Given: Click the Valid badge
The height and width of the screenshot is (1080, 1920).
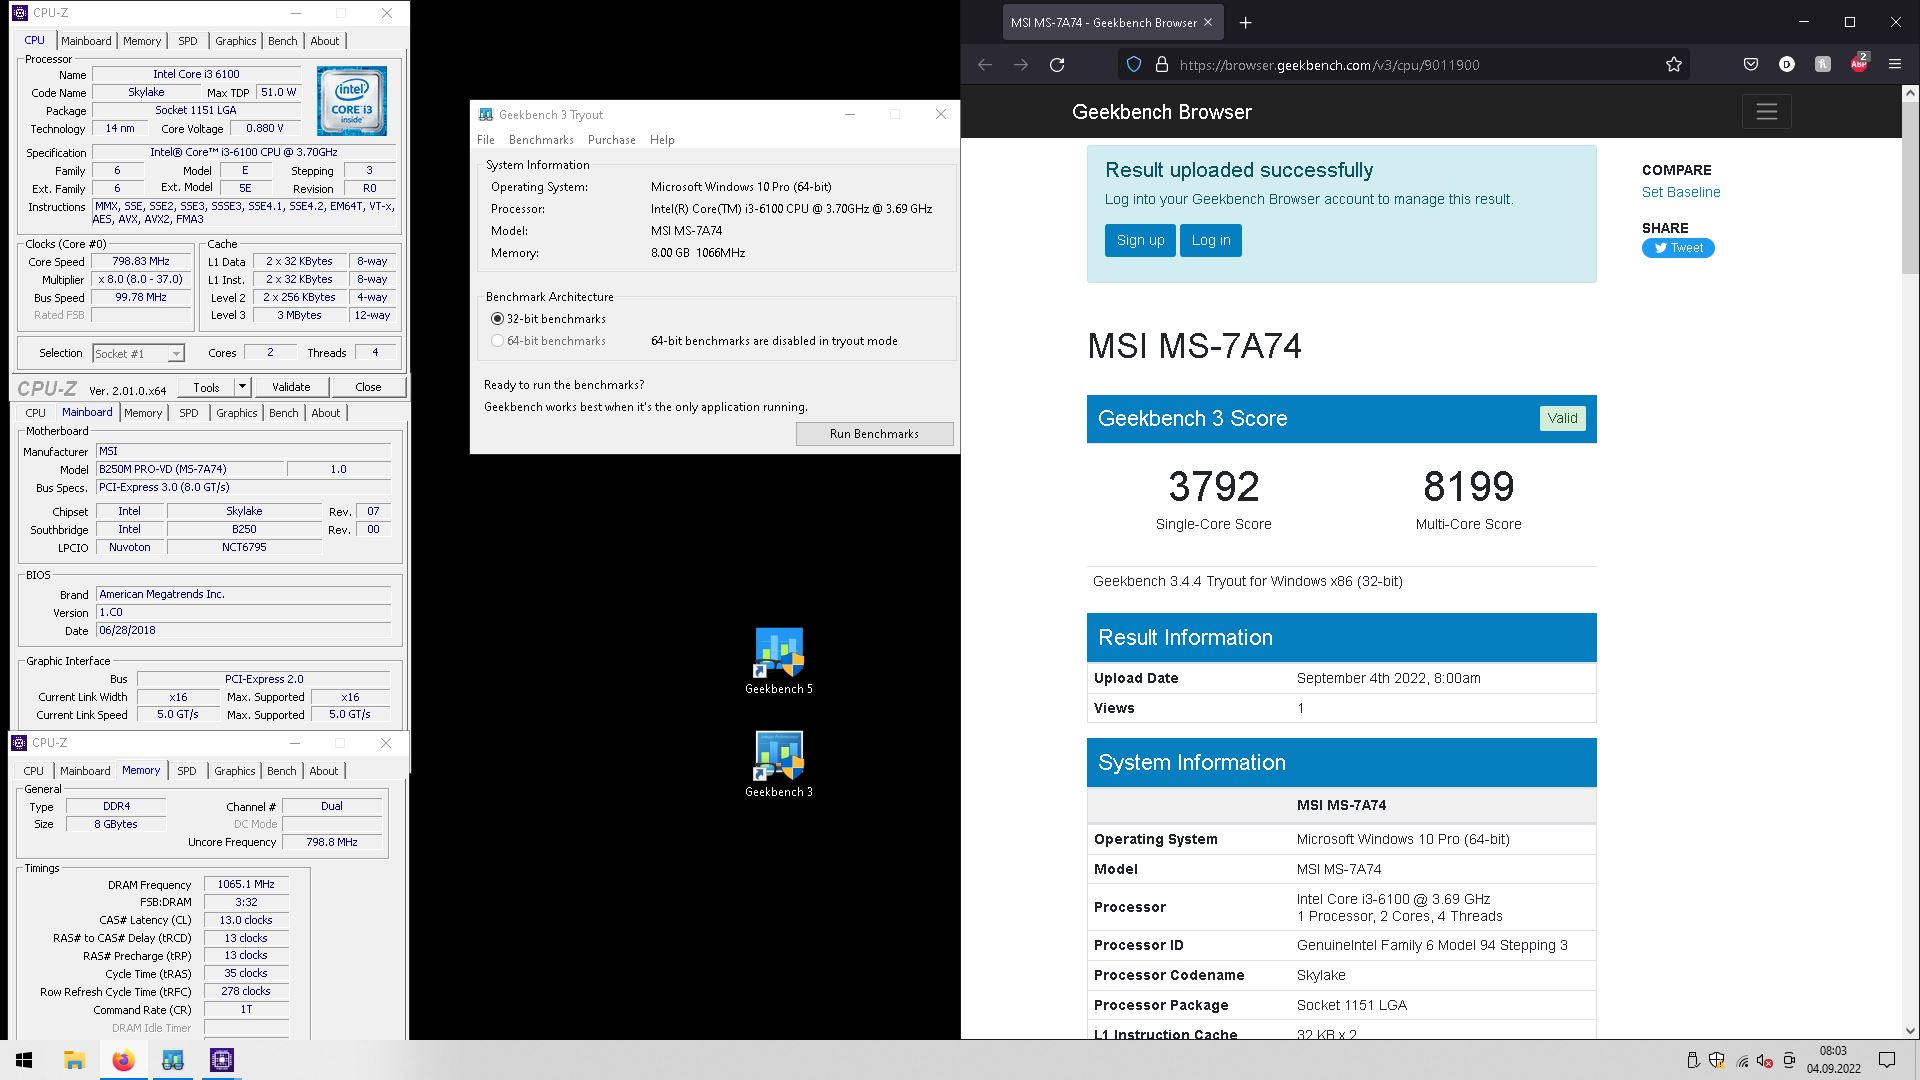Looking at the screenshot, I should 1562,419.
